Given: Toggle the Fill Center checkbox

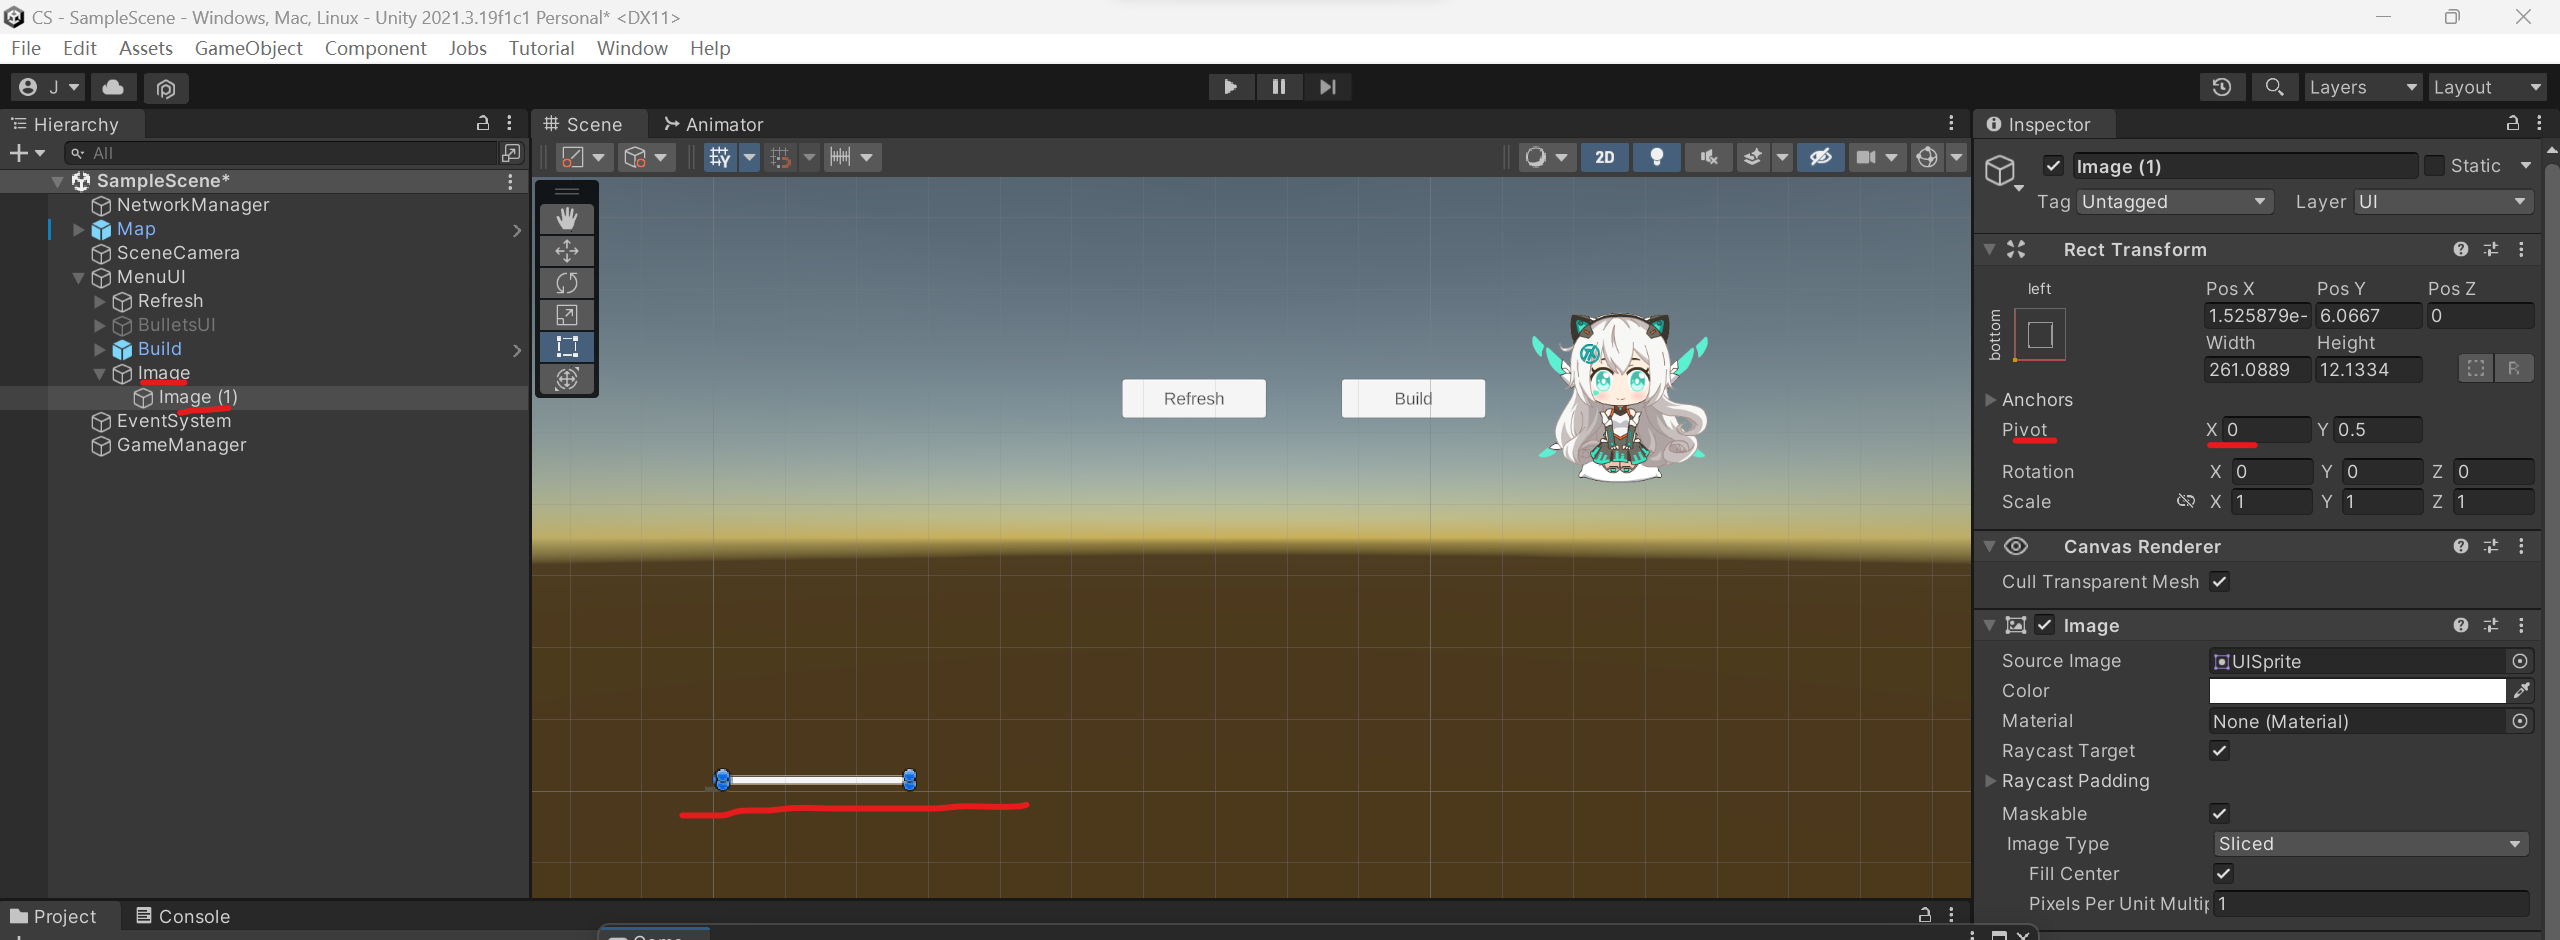Looking at the screenshot, I should click(2223, 873).
